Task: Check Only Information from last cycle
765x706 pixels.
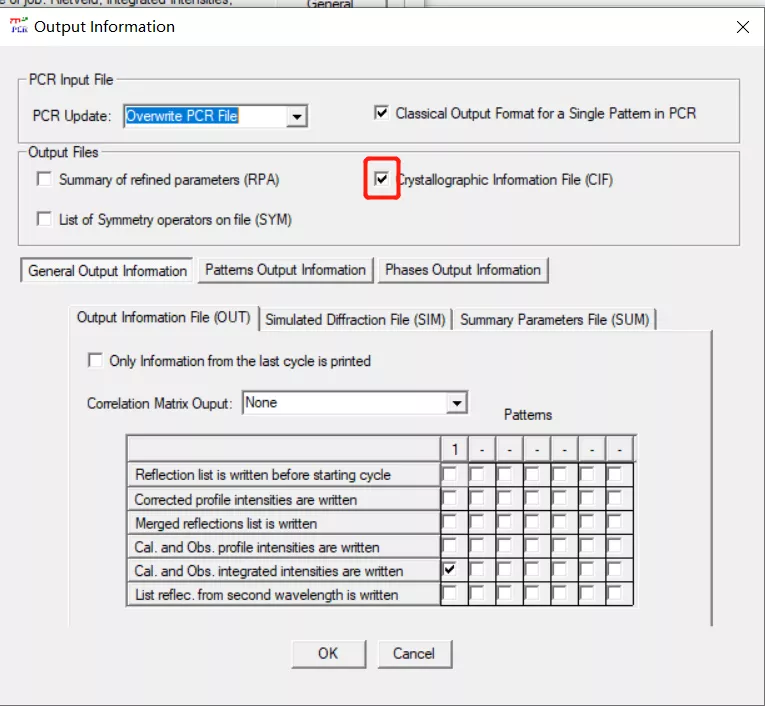Action: coord(96,361)
